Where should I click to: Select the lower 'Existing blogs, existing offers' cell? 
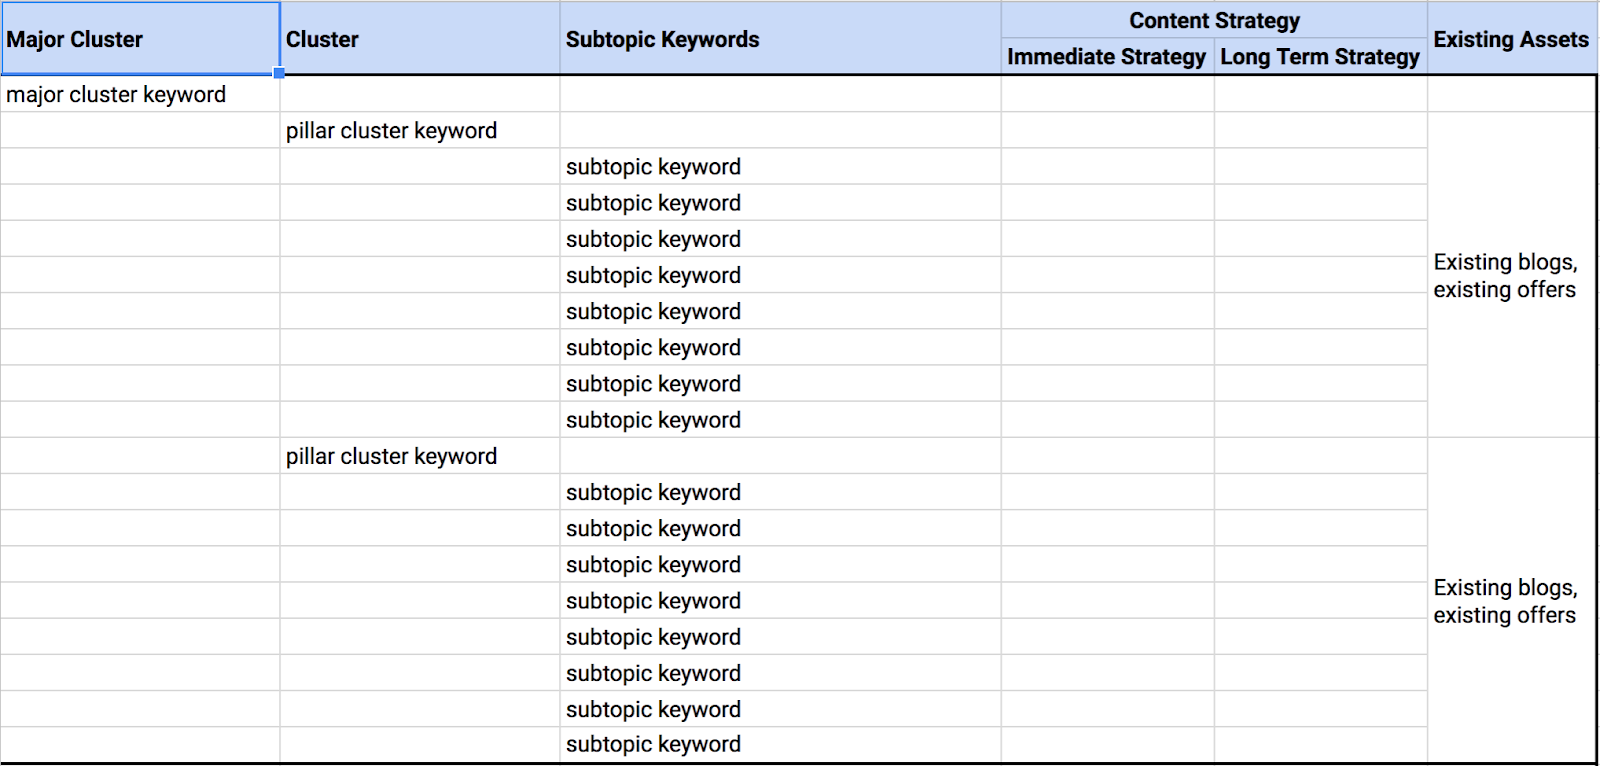[1510, 601]
